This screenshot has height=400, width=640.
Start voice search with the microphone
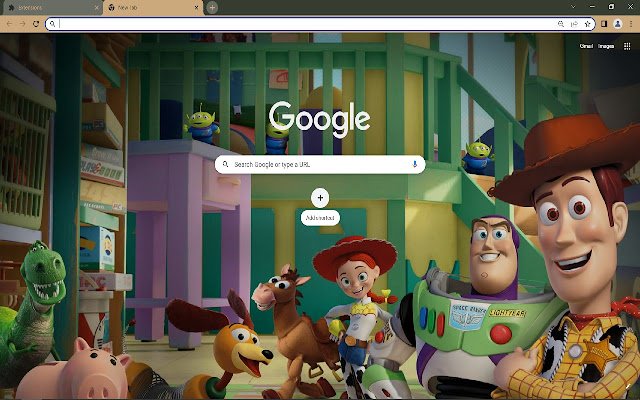pos(415,164)
